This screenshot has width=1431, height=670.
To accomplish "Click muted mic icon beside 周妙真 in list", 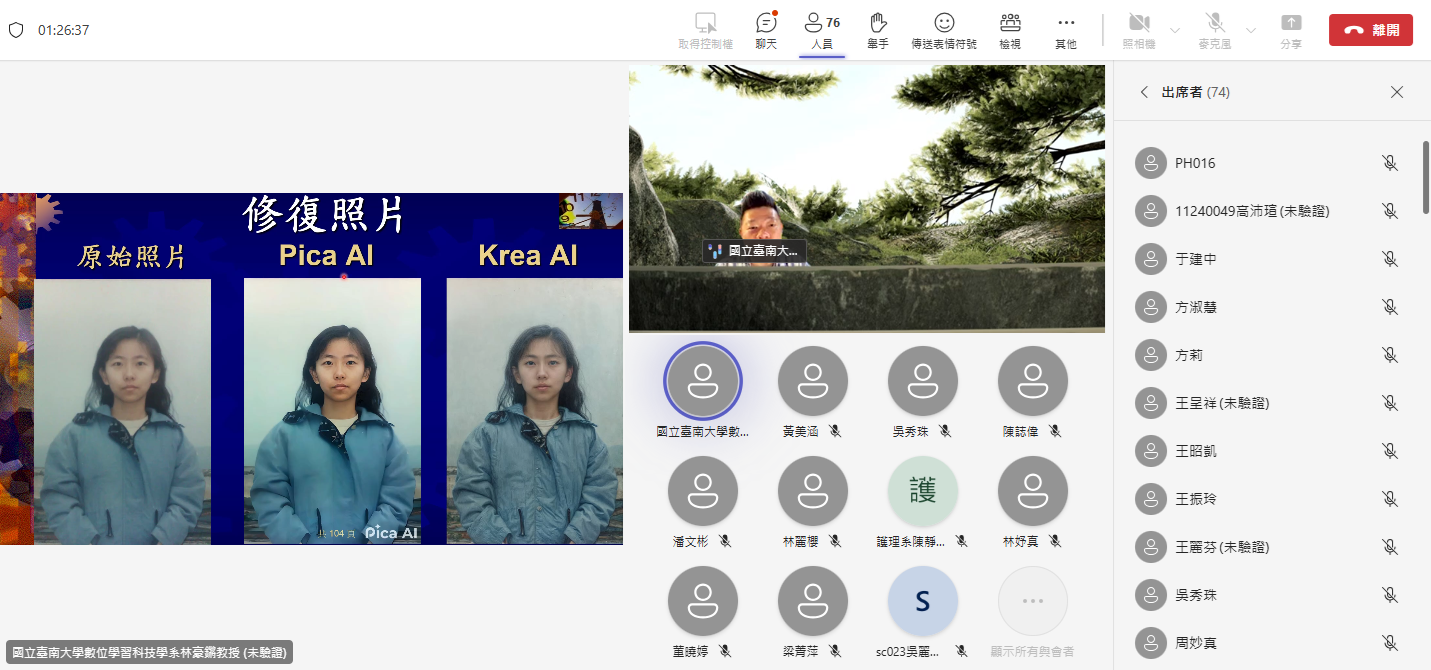I will click(x=1389, y=643).
